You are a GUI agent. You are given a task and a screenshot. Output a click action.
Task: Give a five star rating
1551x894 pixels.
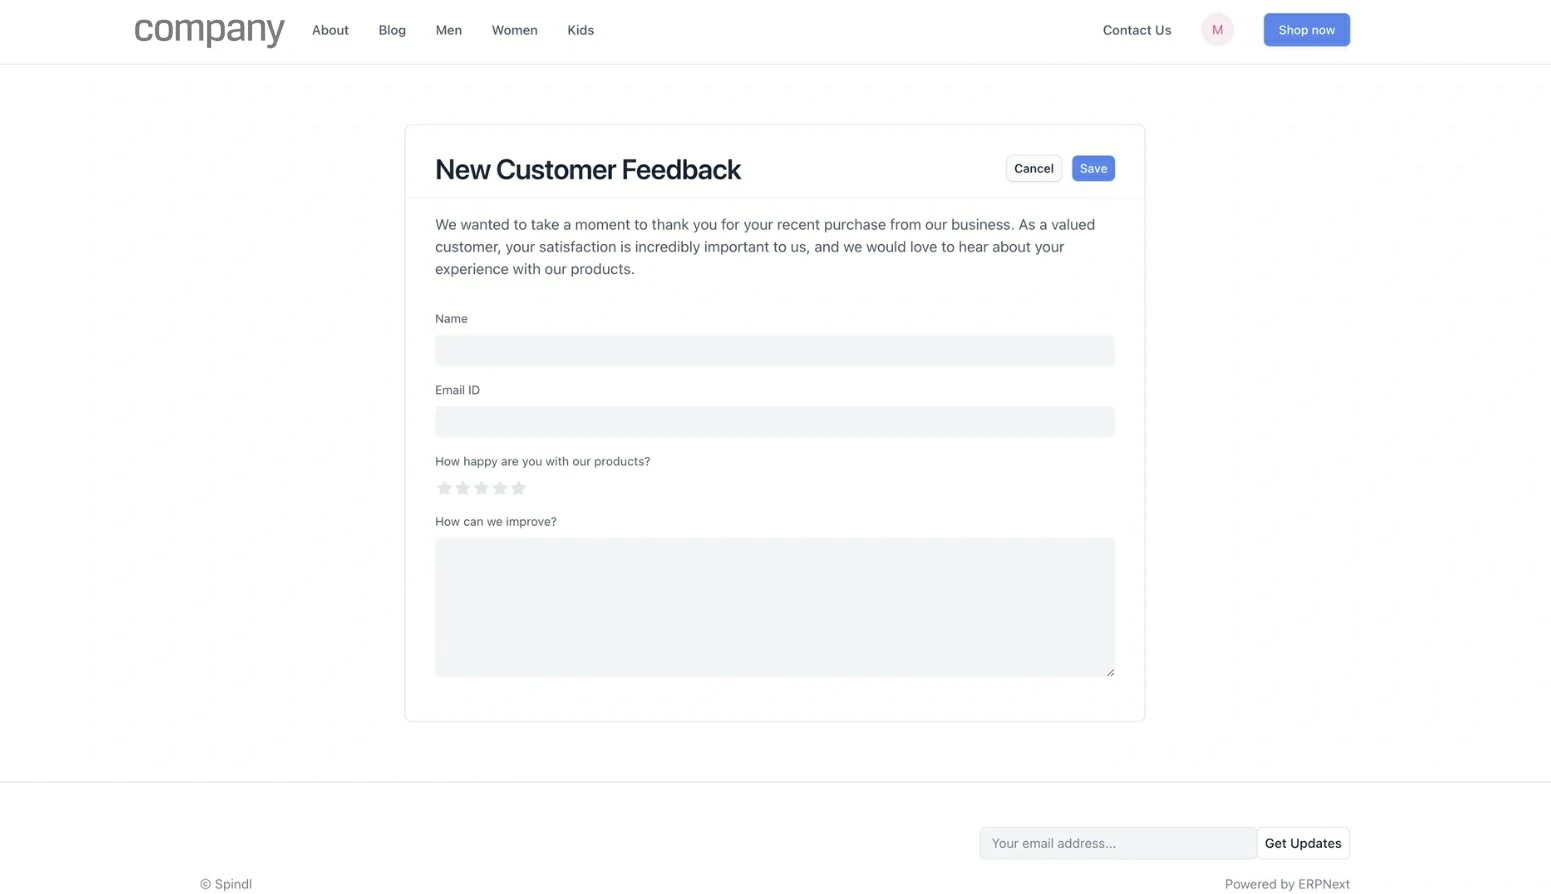pos(518,488)
